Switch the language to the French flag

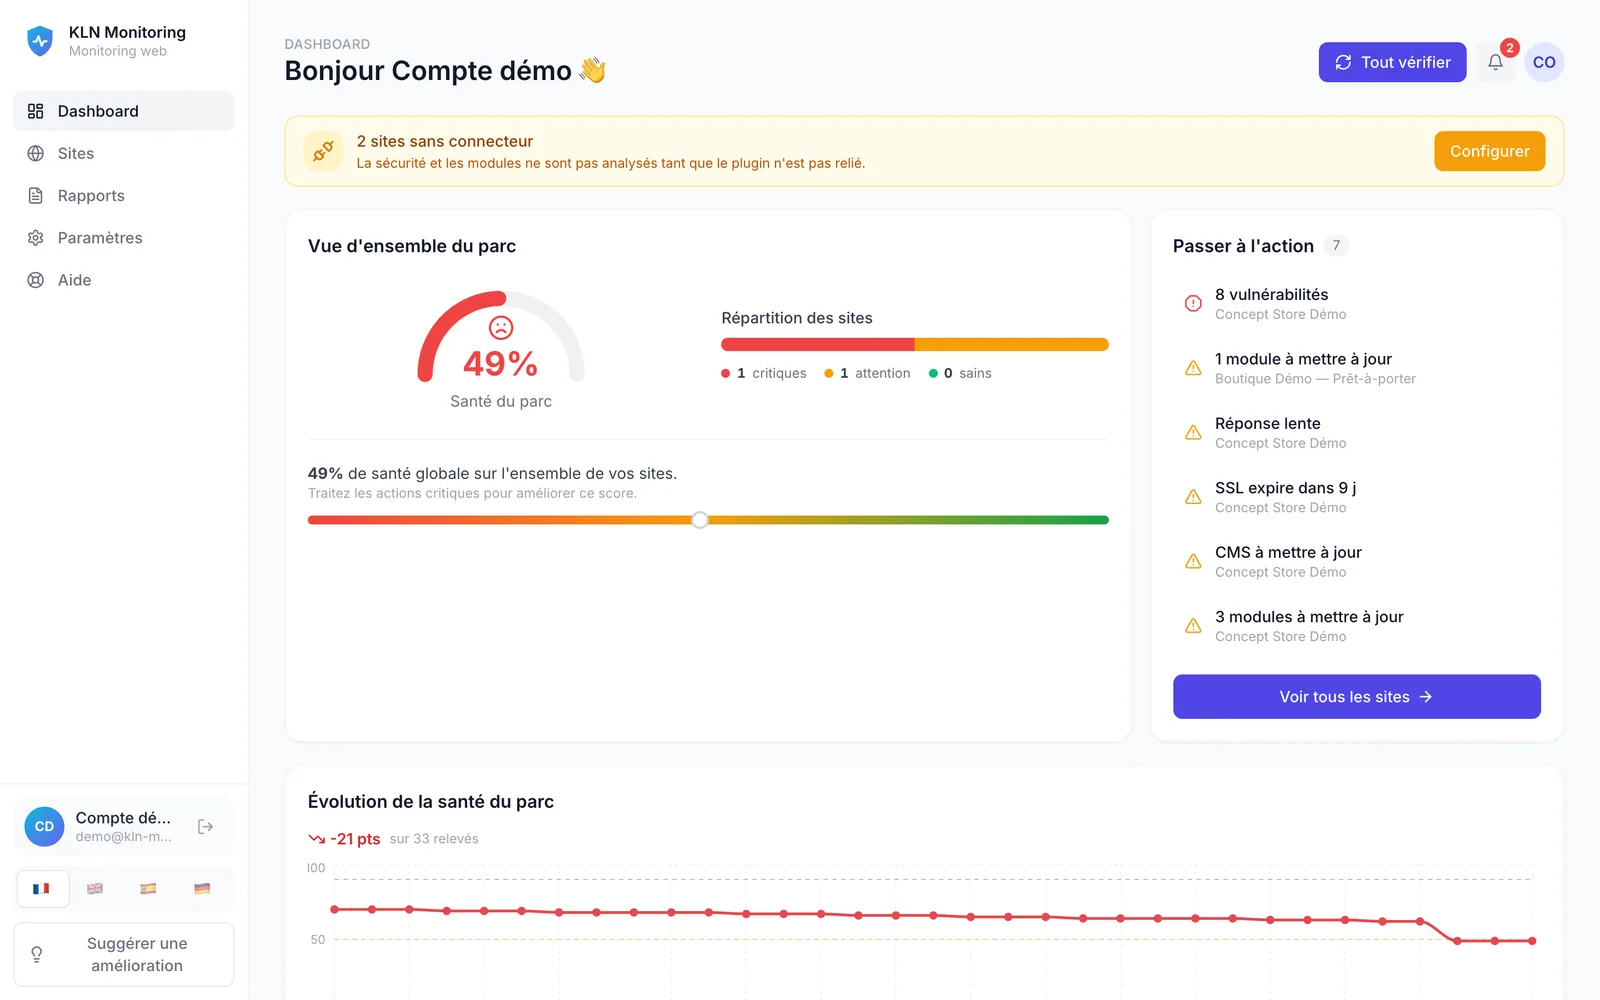pyautogui.click(x=41, y=888)
